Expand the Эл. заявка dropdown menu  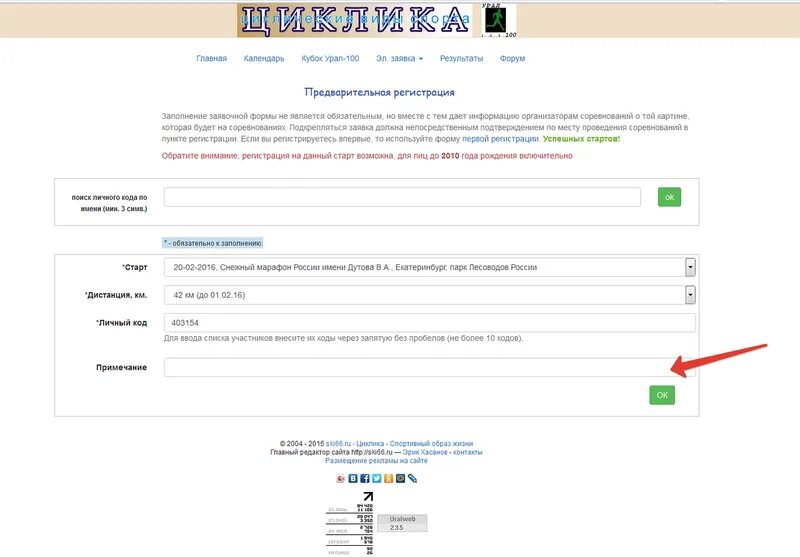[x=399, y=59]
